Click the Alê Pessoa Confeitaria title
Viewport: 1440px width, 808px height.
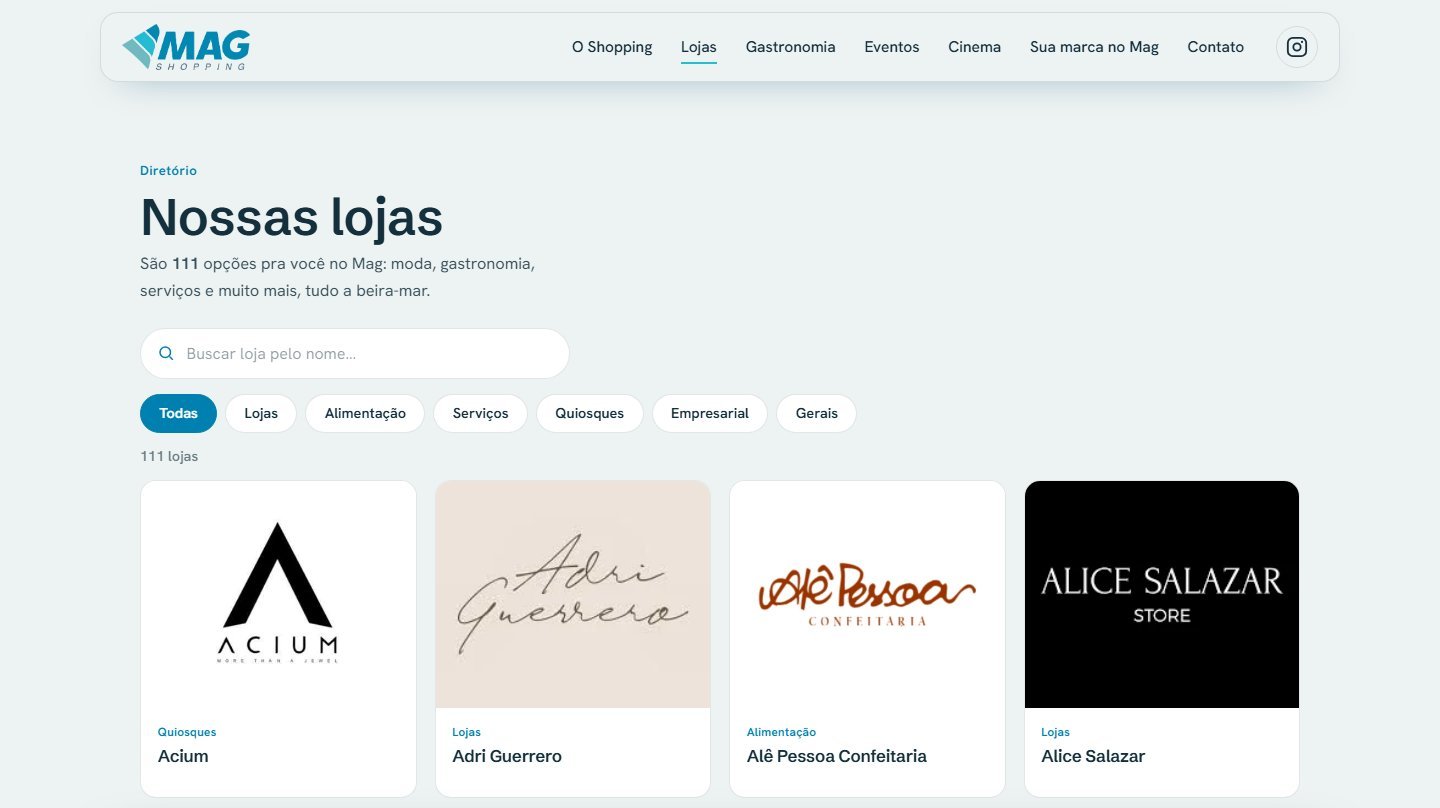(x=837, y=756)
